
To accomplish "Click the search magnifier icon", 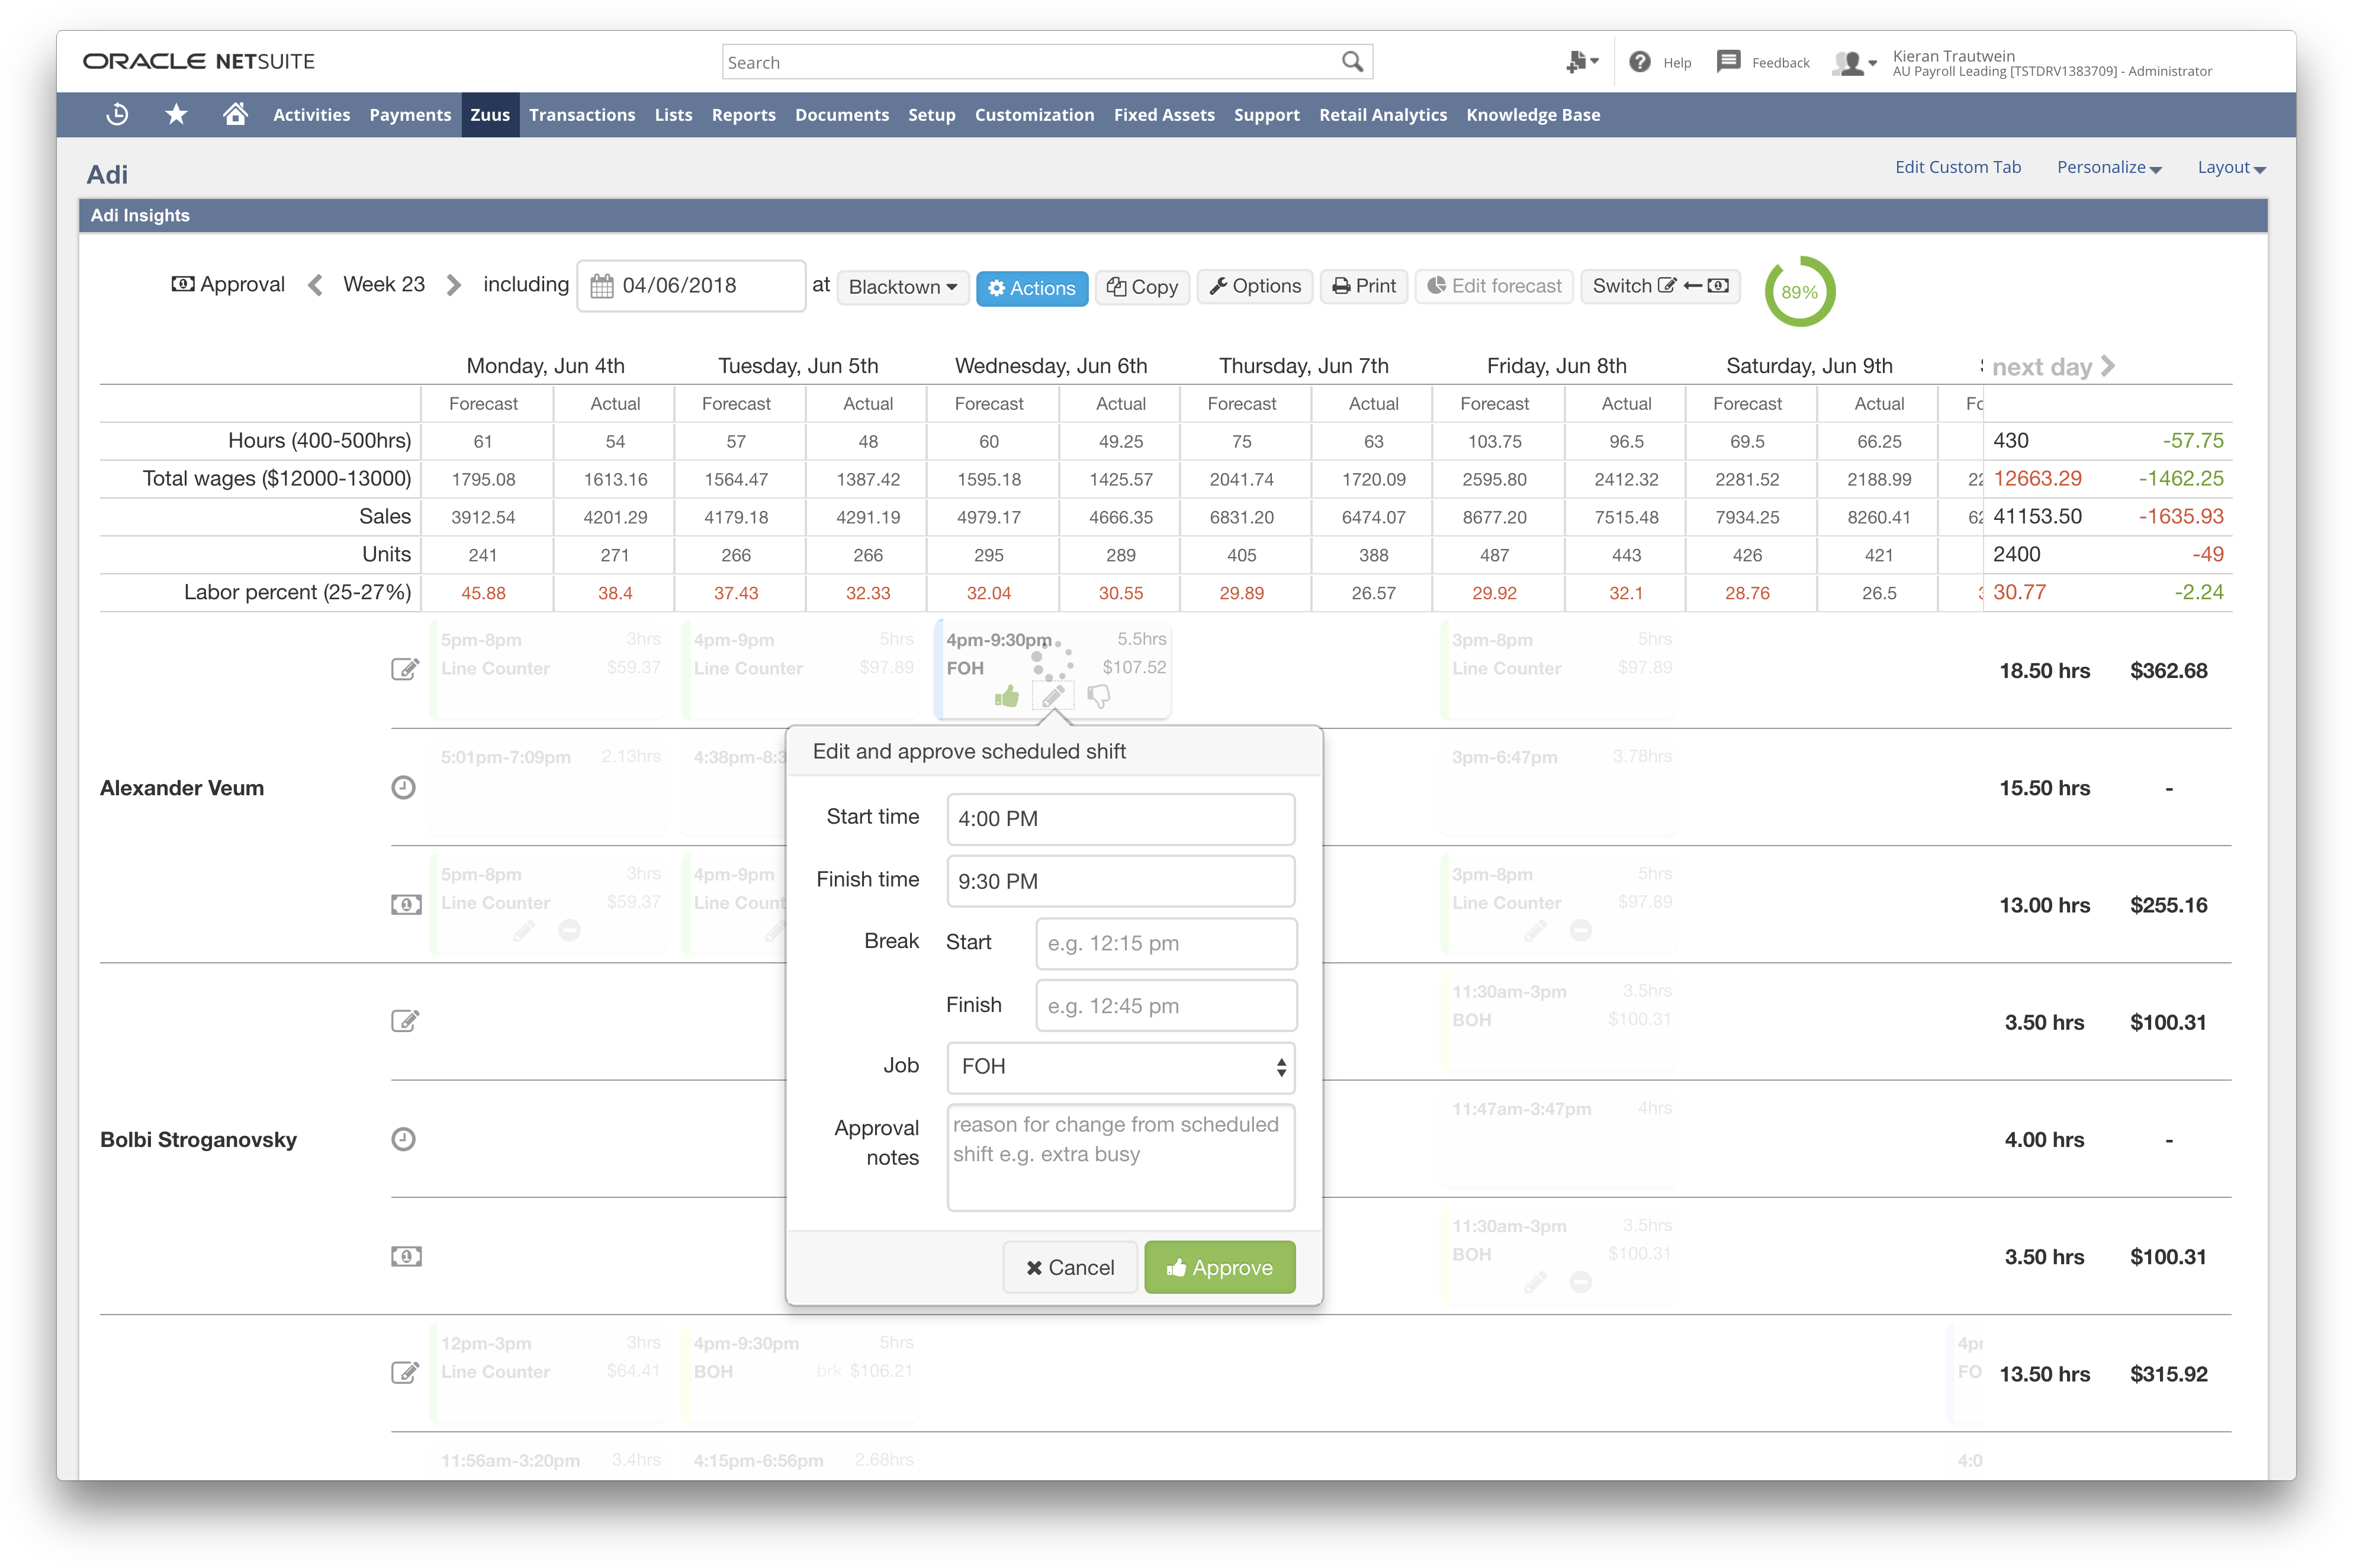I will (x=1352, y=62).
